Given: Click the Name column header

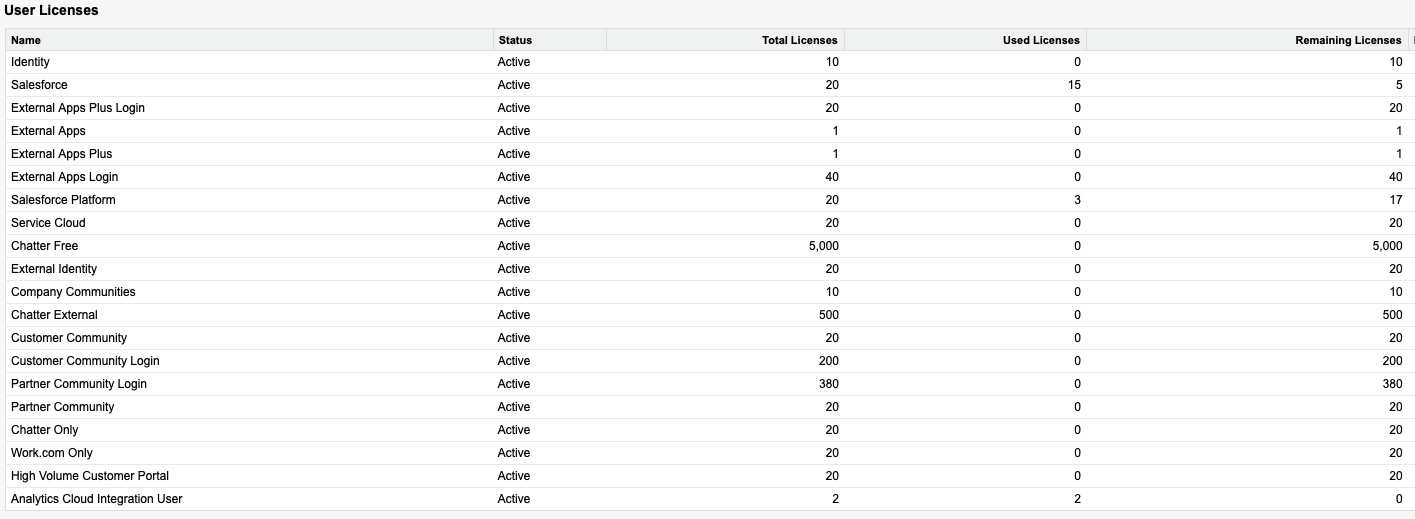Looking at the screenshot, I should [26, 40].
